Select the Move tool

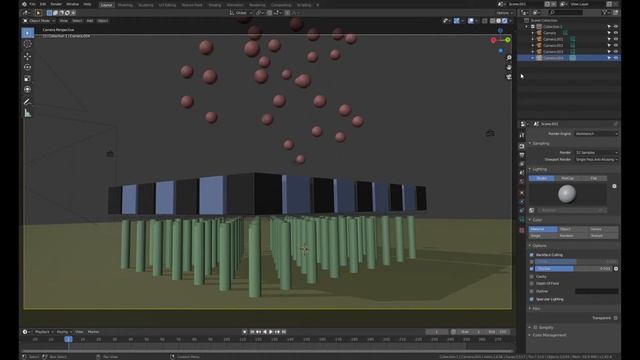pos(28,56)
